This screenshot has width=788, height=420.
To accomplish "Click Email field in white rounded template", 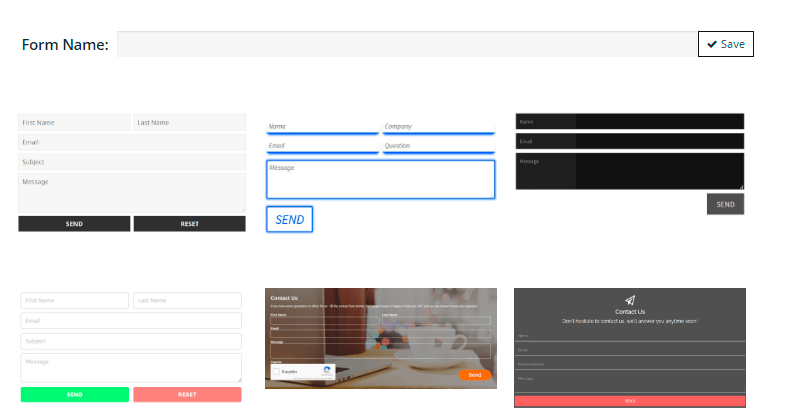I will [131, 321].
